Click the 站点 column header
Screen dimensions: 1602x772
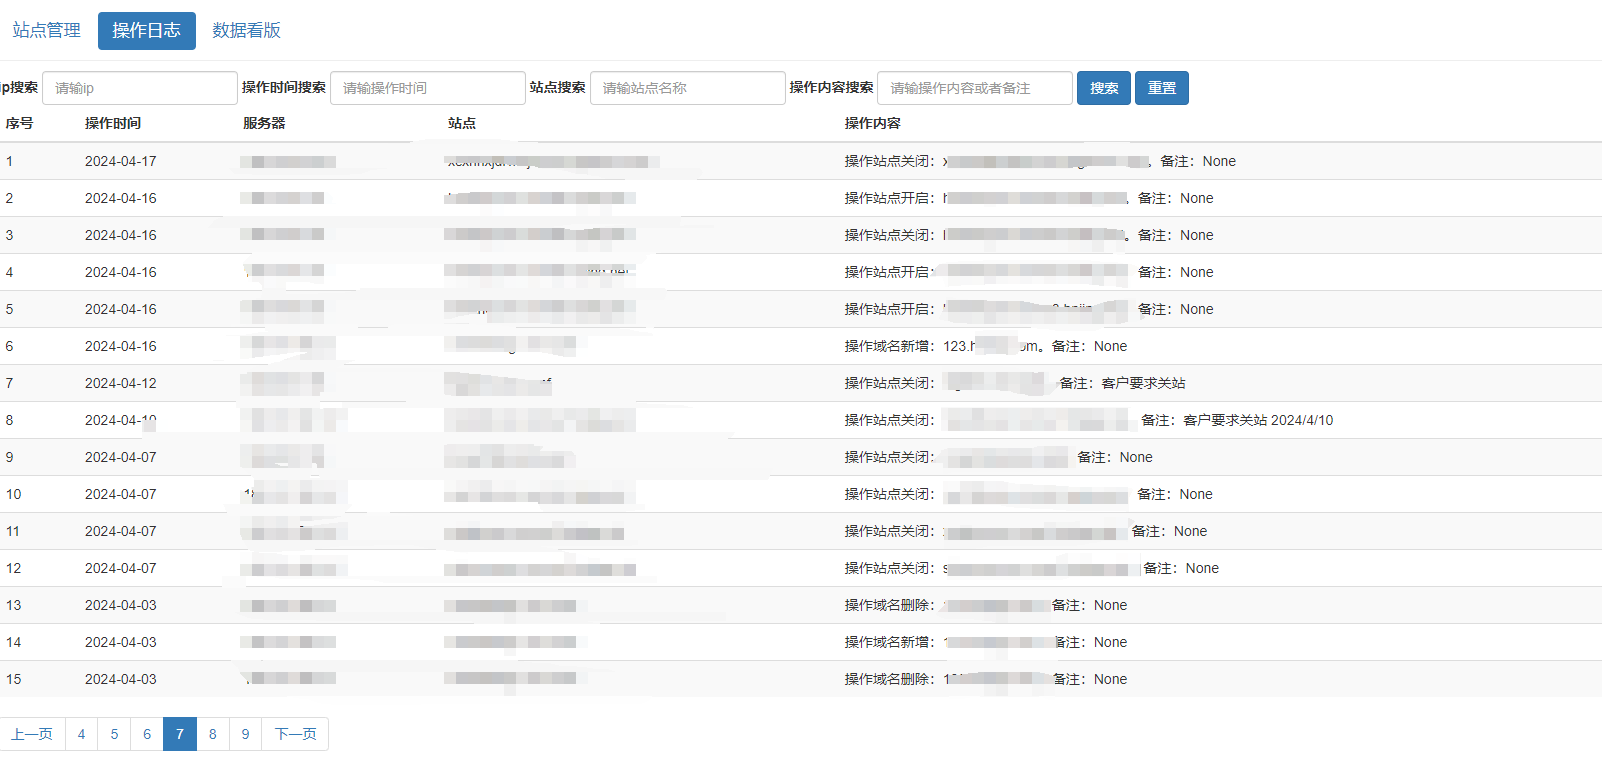click(x=462, y=123)
